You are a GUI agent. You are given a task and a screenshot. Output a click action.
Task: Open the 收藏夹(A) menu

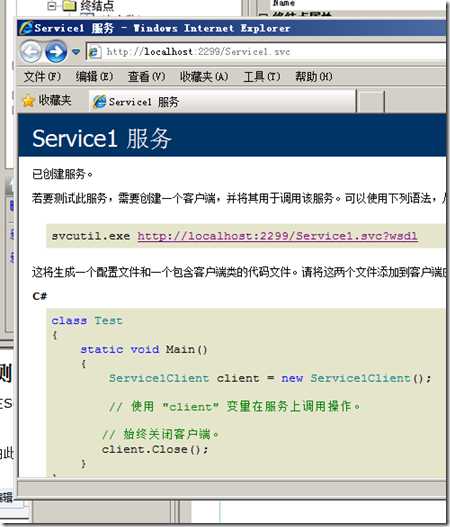pos(204,77)
